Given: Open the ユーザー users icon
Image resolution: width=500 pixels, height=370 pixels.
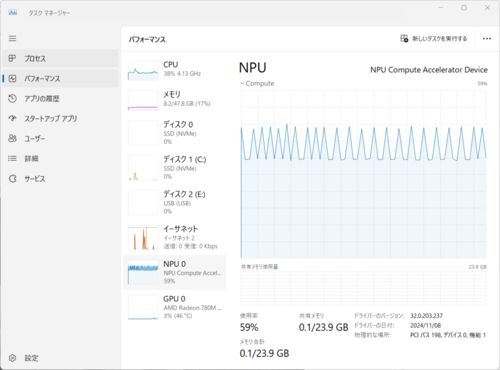Looking at the screenshot, I should click(12, 138).
